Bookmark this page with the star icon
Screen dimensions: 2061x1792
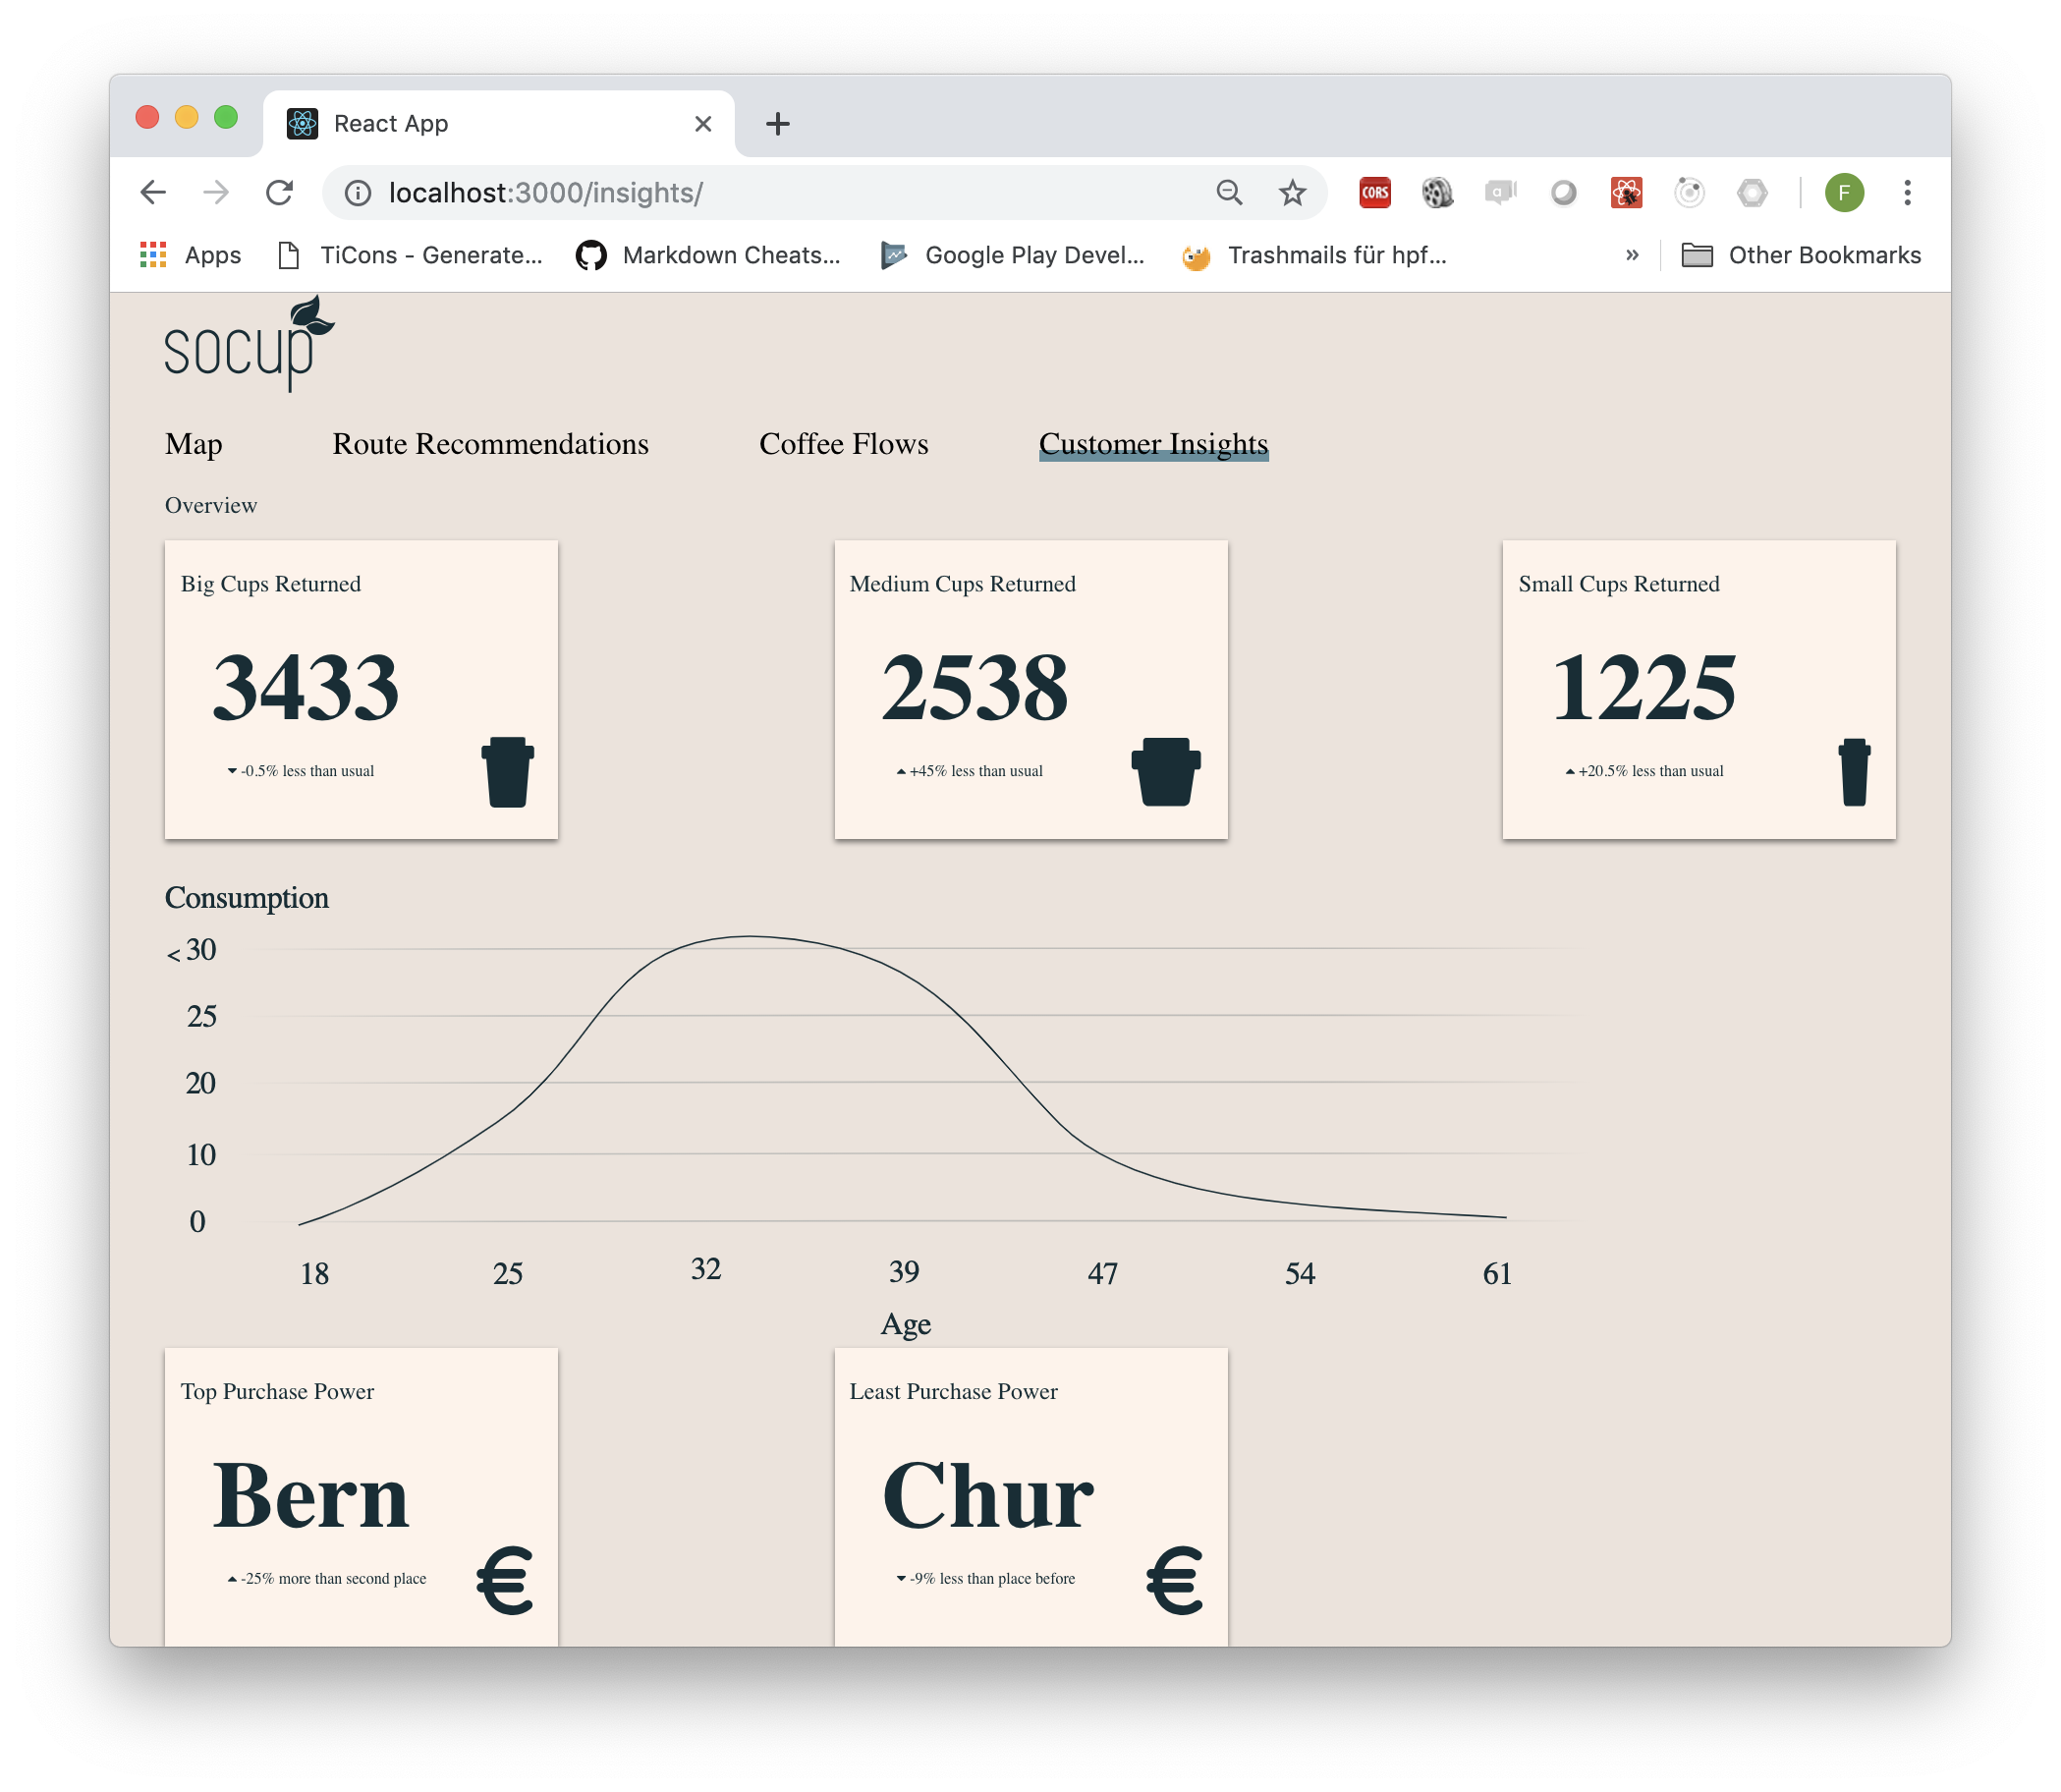point(1292,193)
